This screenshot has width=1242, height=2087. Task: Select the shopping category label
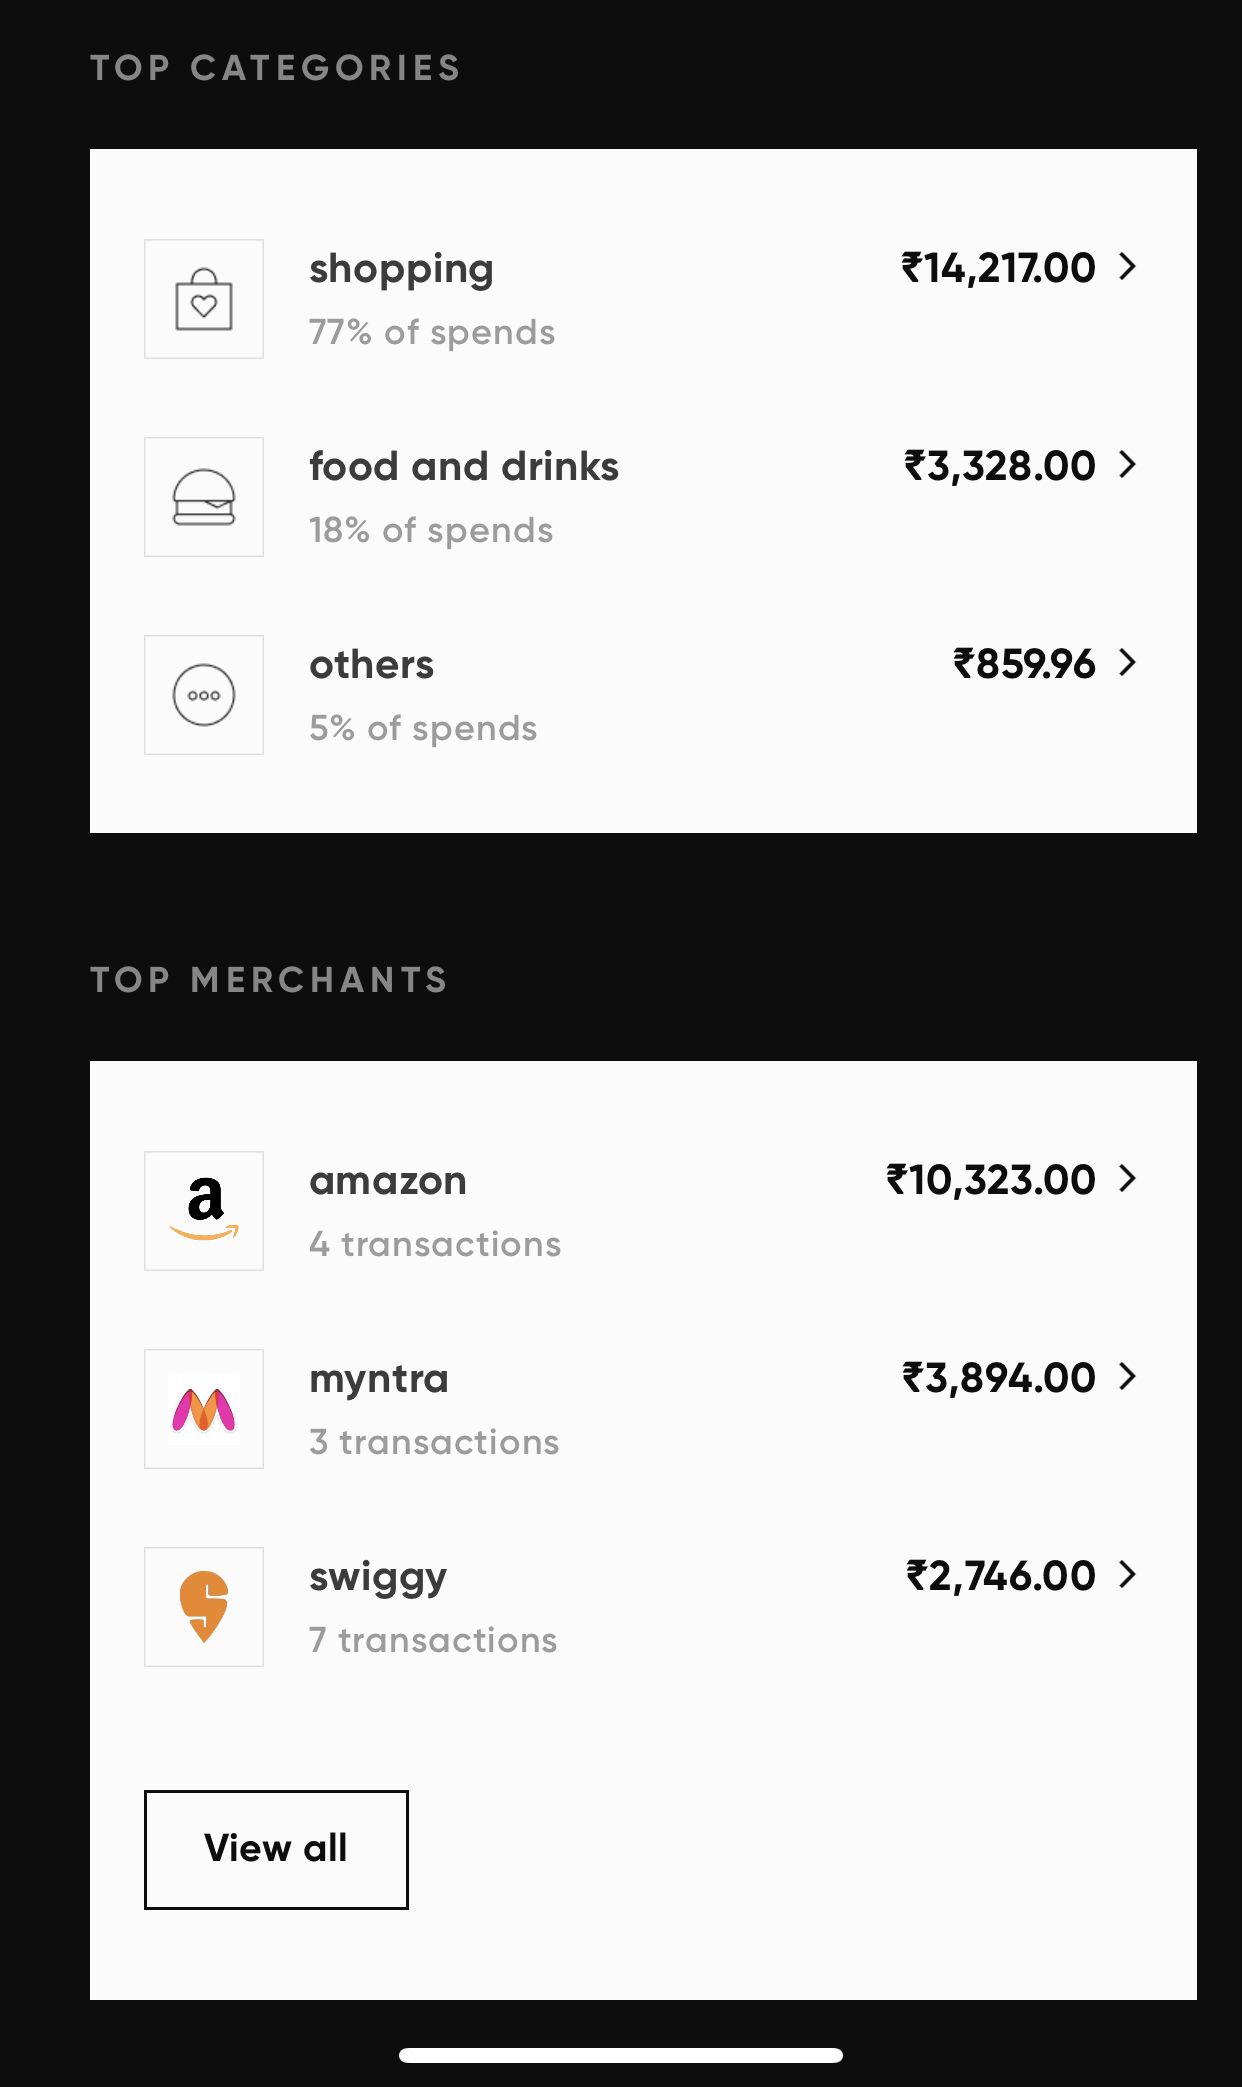(x=401, y=270)
